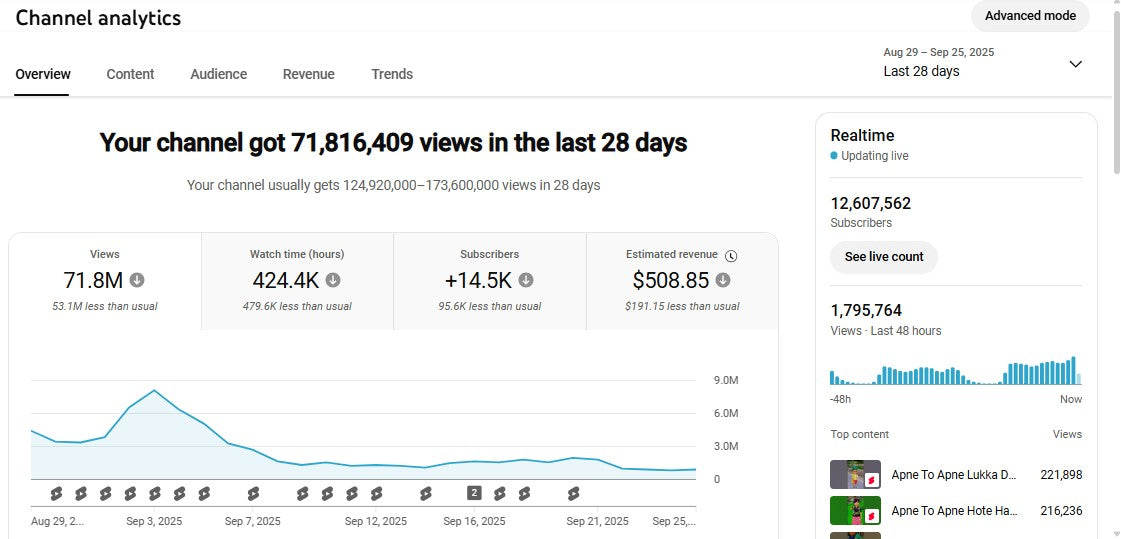The image size is (1121, 539).
Task: Click the down-arrow icon beside $508.85 revenue
Action: [x=723, y=280]
